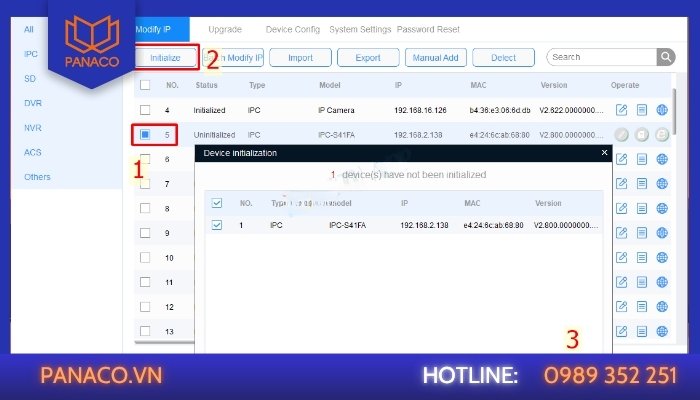700x400 pixels.
Task: Open the web globe icon for row 7
Action: click(662, 184)
